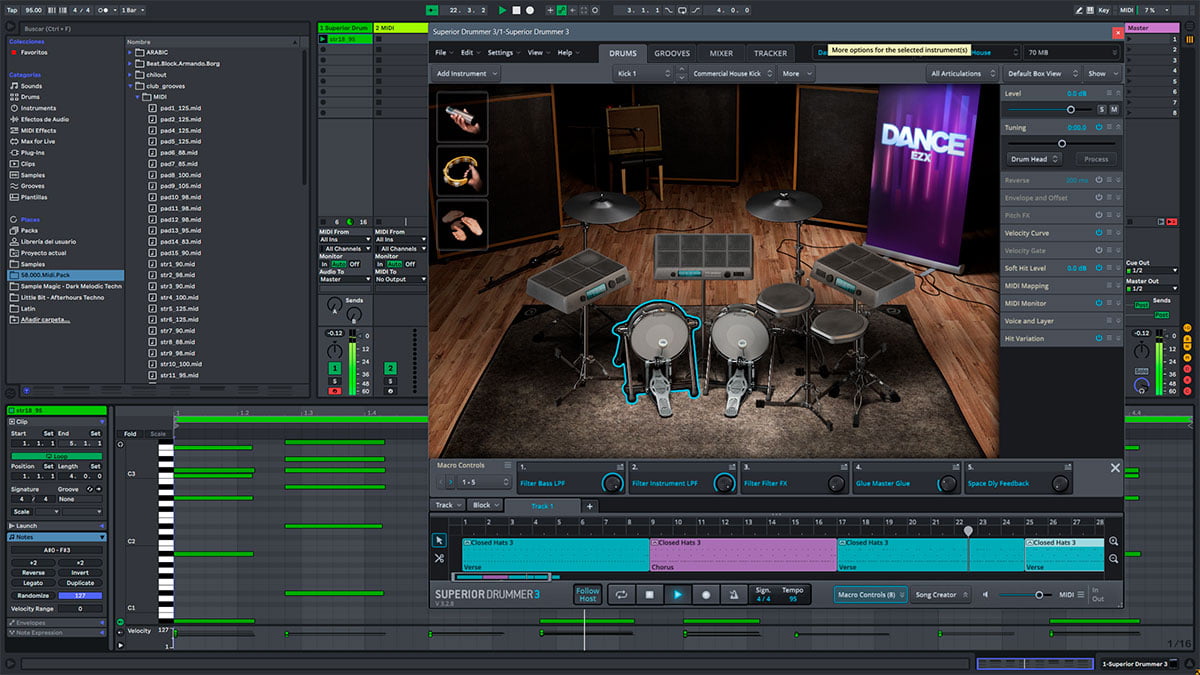Close the Macro Controls panel
The height and width of the screenshot is (675, 1200).
click(x=1115, y=467)
